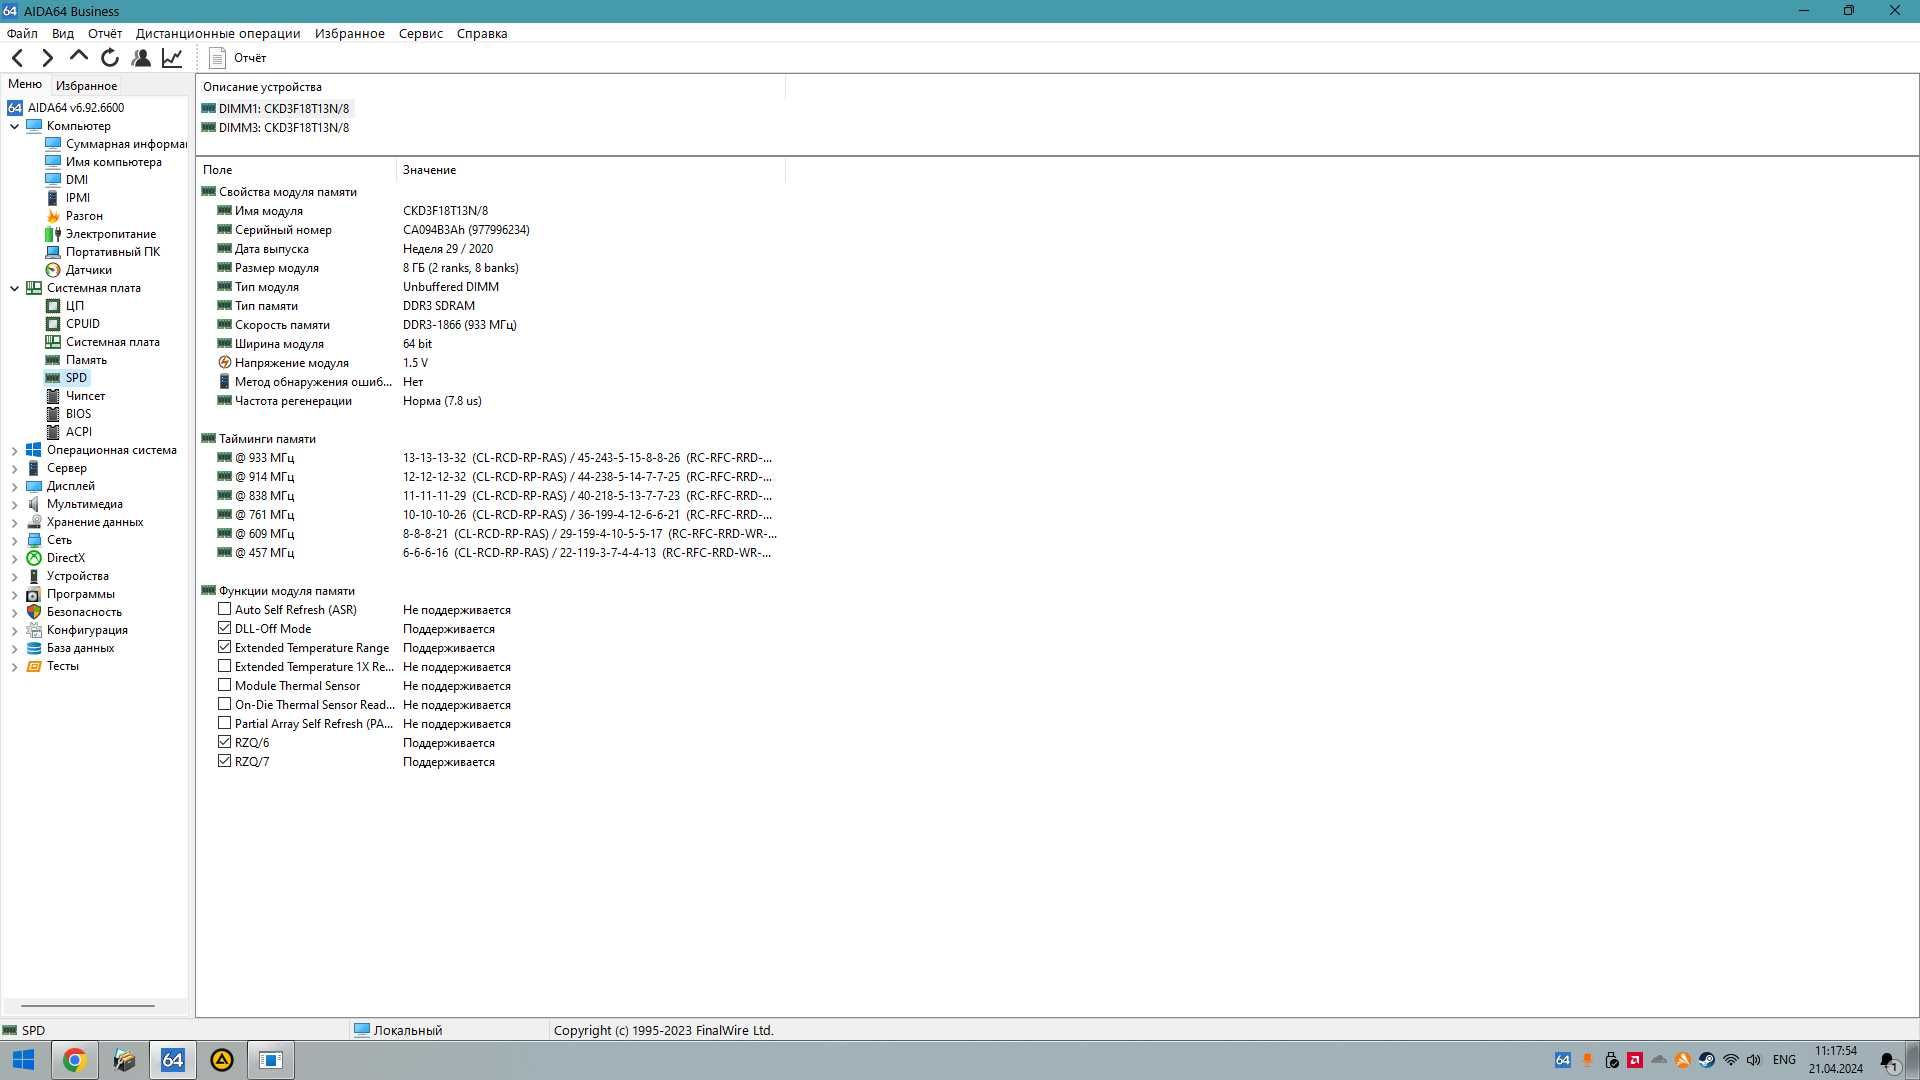Image resolution: width=1920 pixels, height=1080 pixels.
Task: Open the Чипсет icon item
Action: 53,396
